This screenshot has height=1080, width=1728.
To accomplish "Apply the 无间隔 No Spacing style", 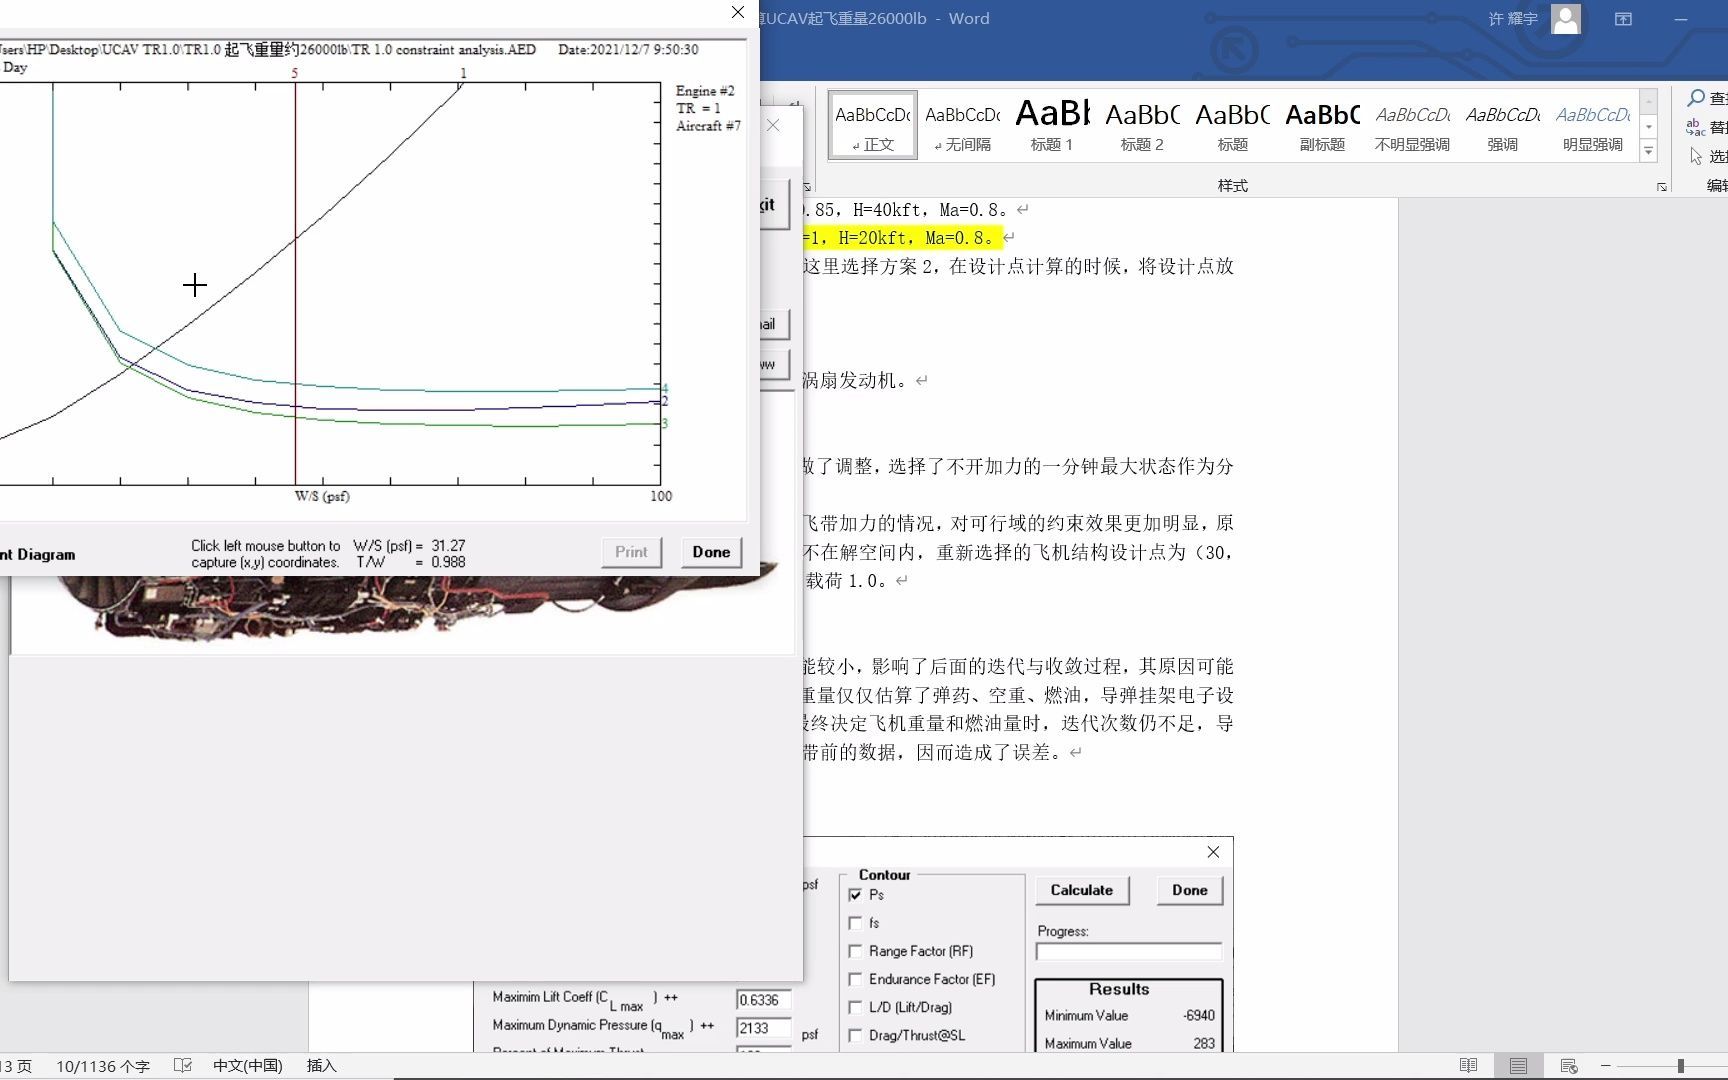I will pos(962,126).
